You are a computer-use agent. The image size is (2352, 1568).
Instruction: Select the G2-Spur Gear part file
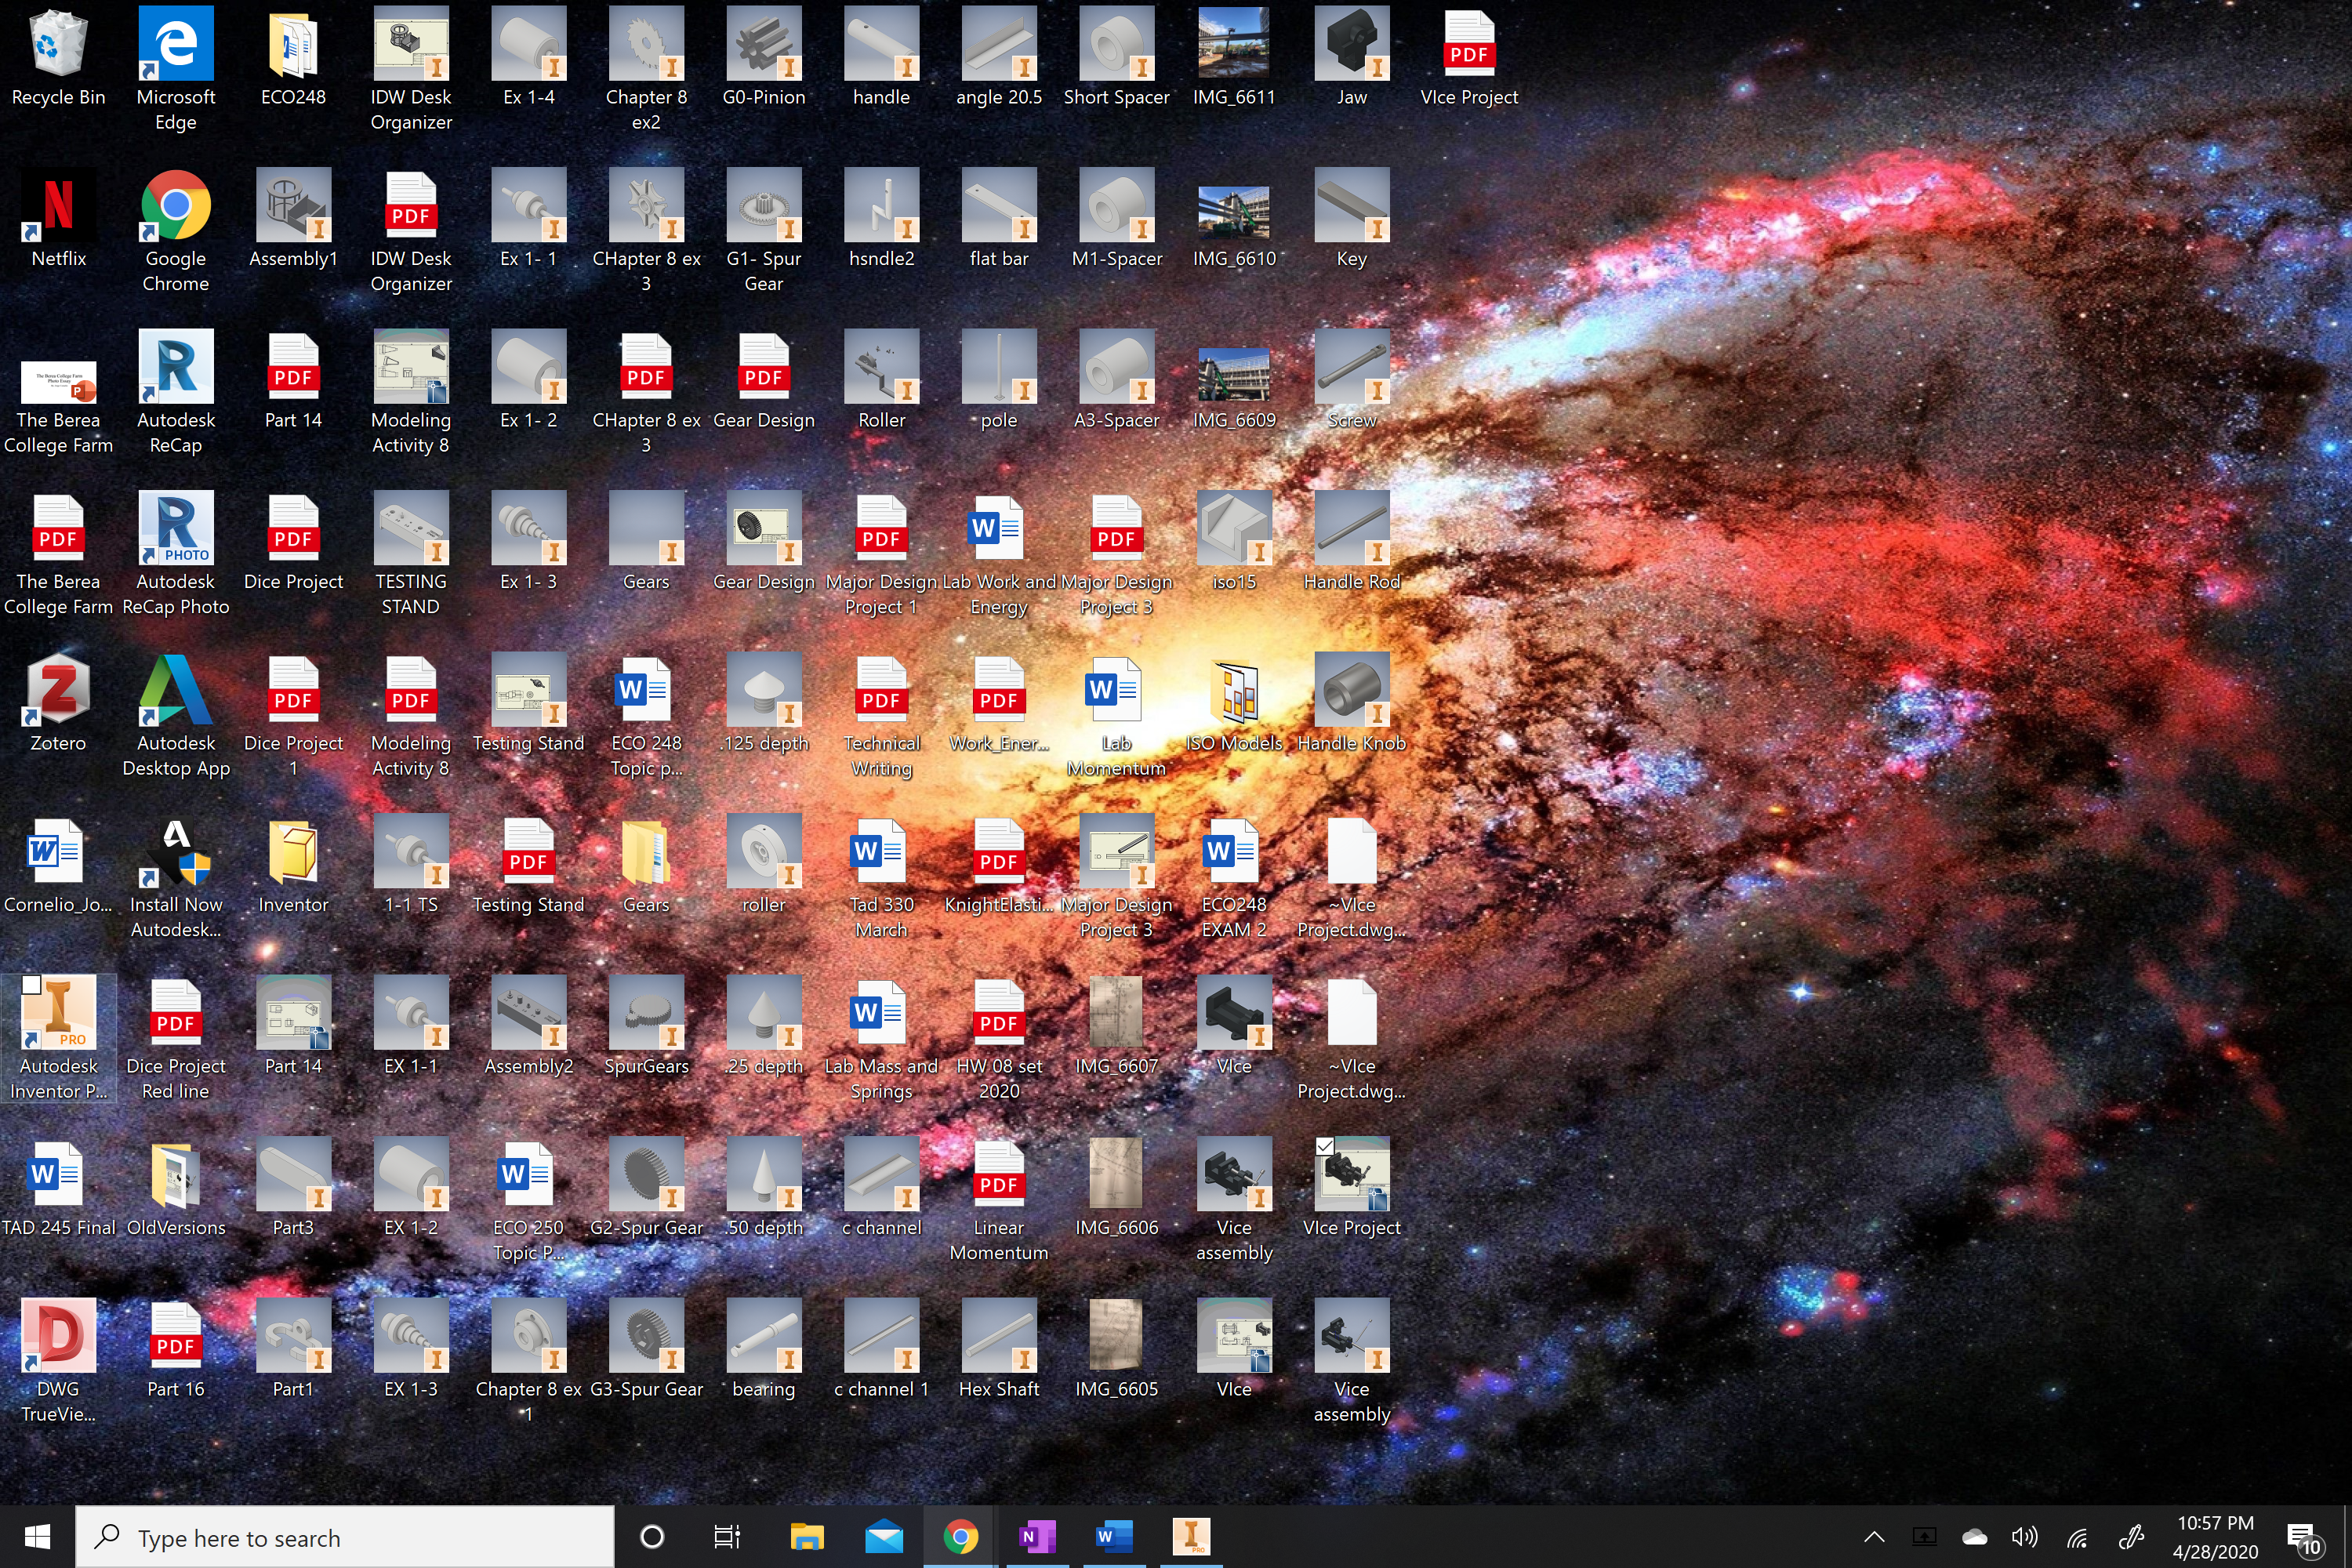[x=646, y=1188]
